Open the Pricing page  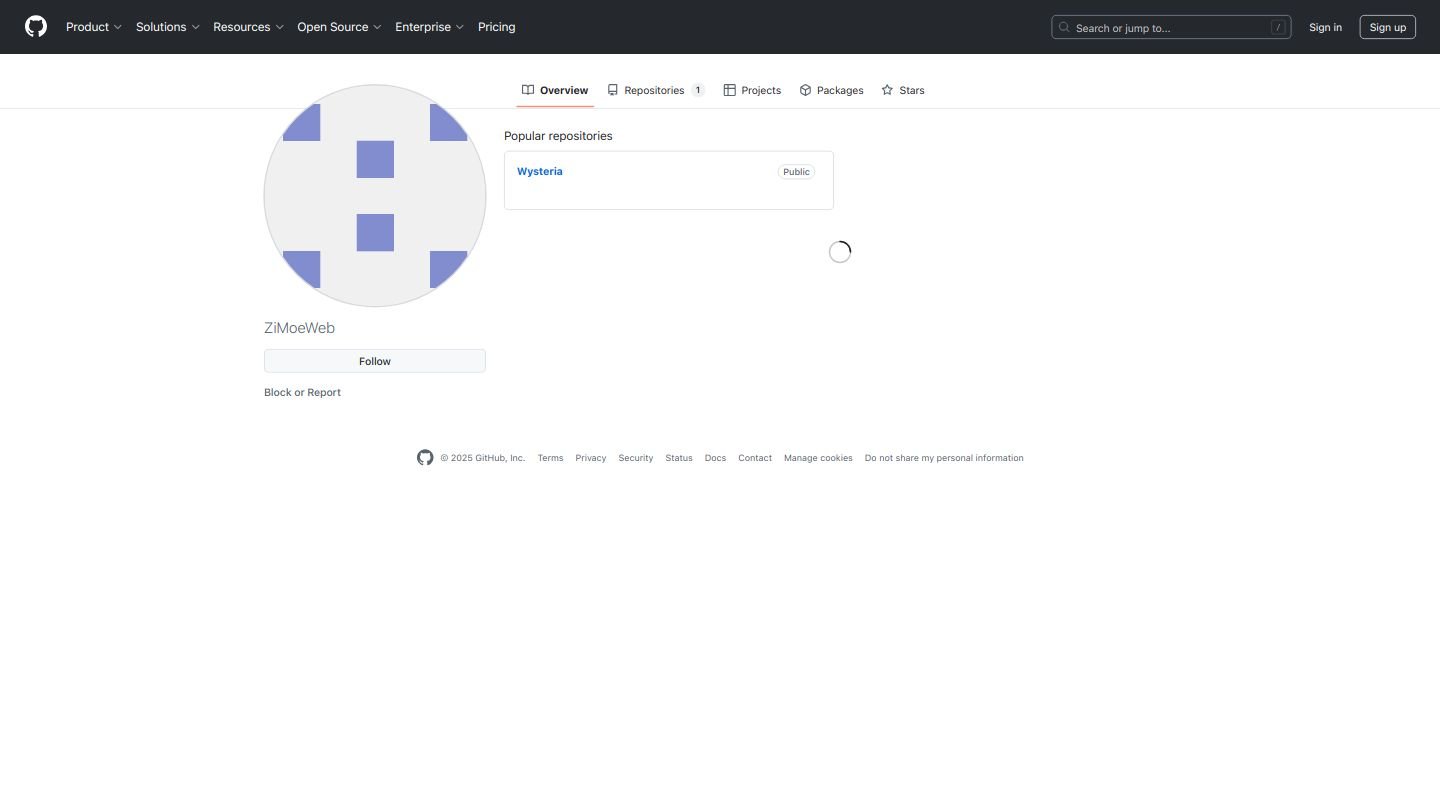[497, 27]
